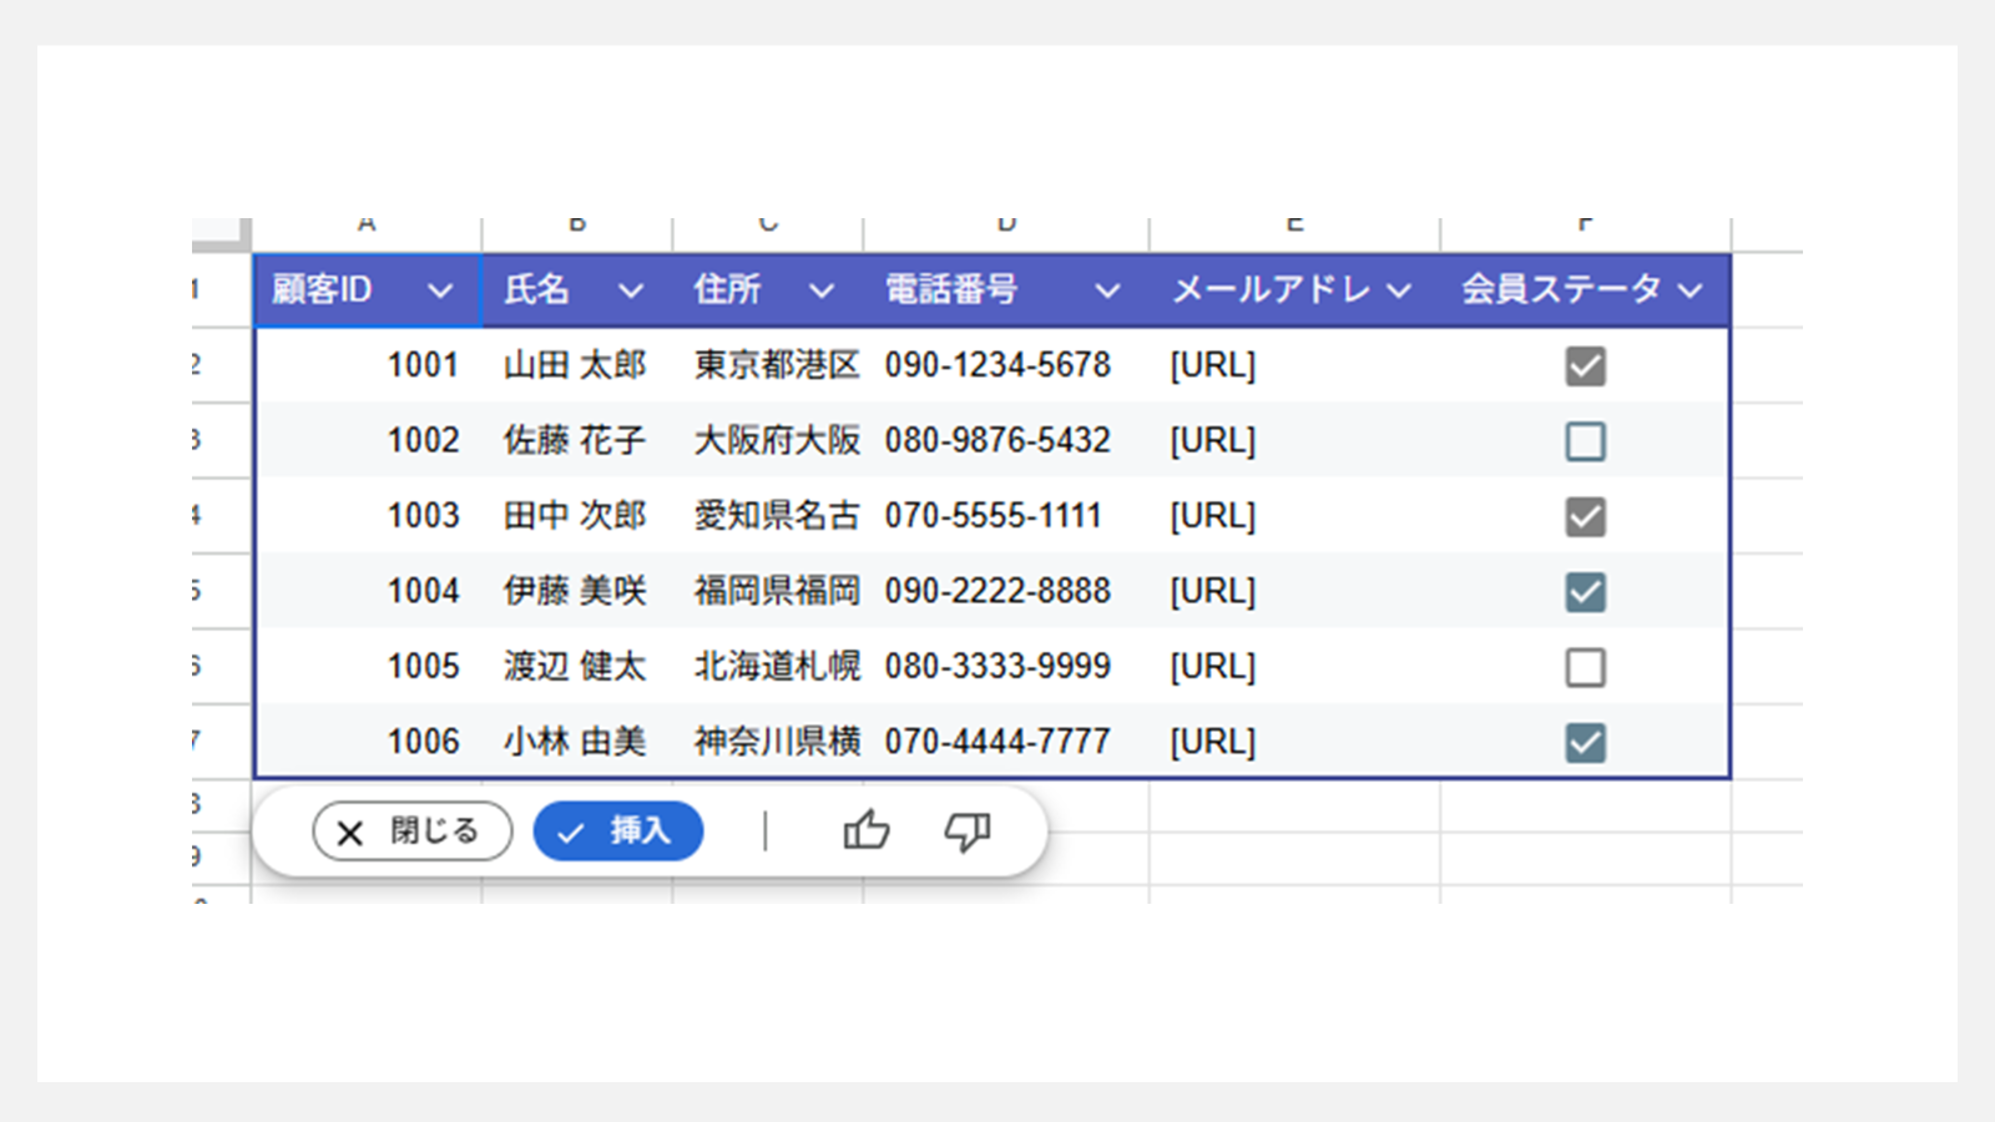The image size is (1995, 1122).
Task: Select the address cell 福岡県福岡
Action: pos(768,590)
